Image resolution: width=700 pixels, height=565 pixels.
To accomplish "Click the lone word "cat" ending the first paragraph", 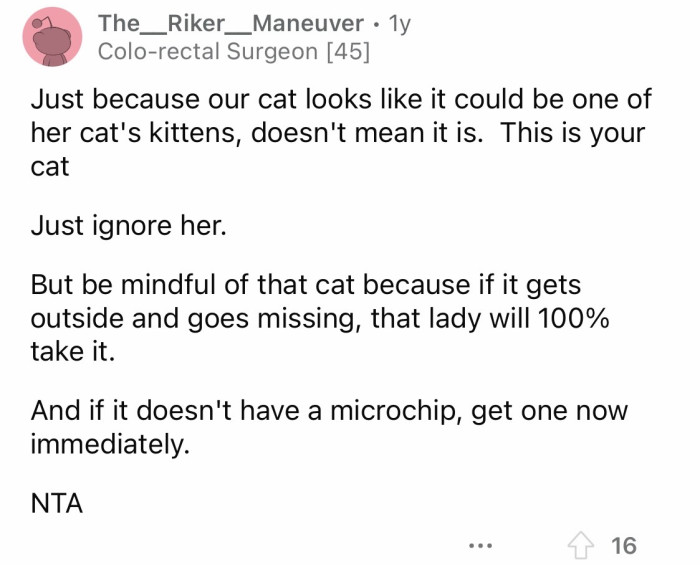I will coord(50,167).
